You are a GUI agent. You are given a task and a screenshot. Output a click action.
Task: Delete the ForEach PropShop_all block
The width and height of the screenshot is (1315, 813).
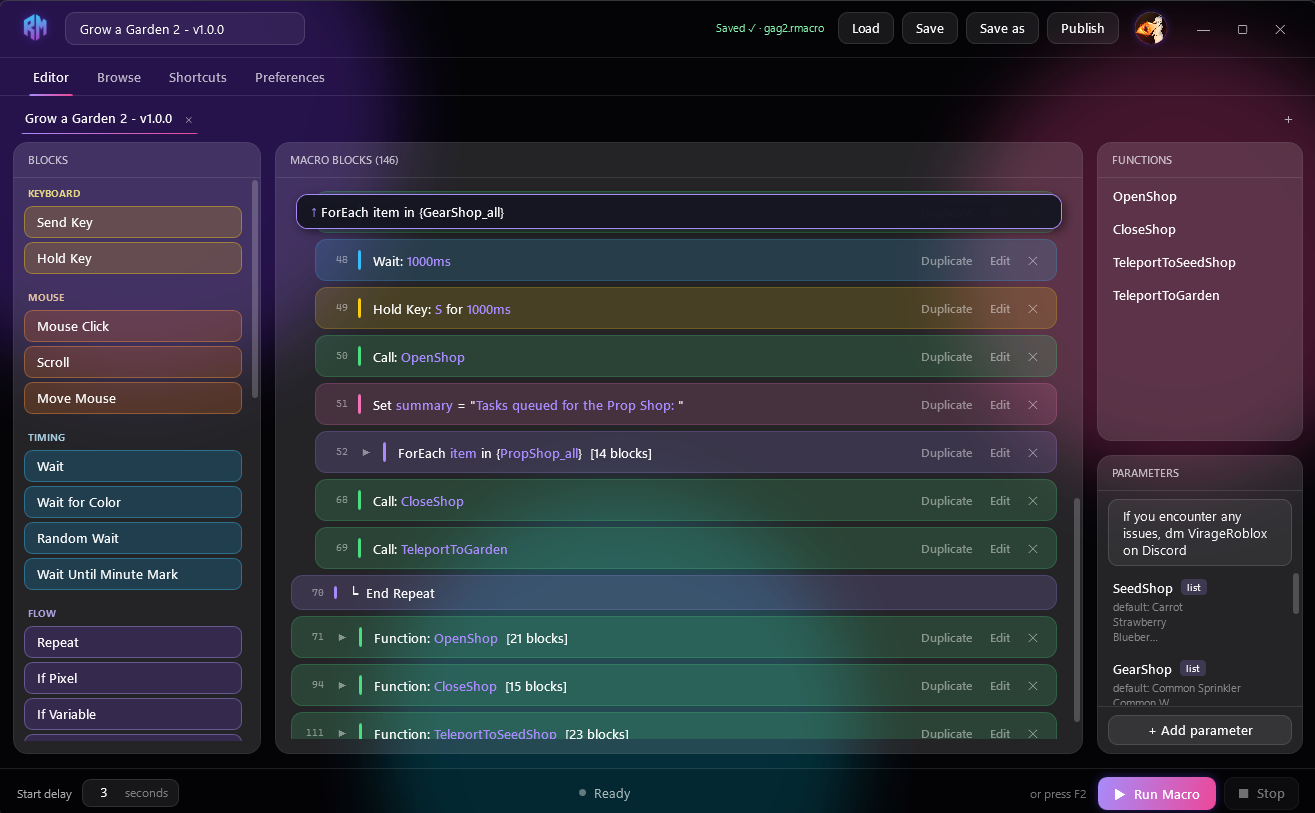tap(1033, 453)
